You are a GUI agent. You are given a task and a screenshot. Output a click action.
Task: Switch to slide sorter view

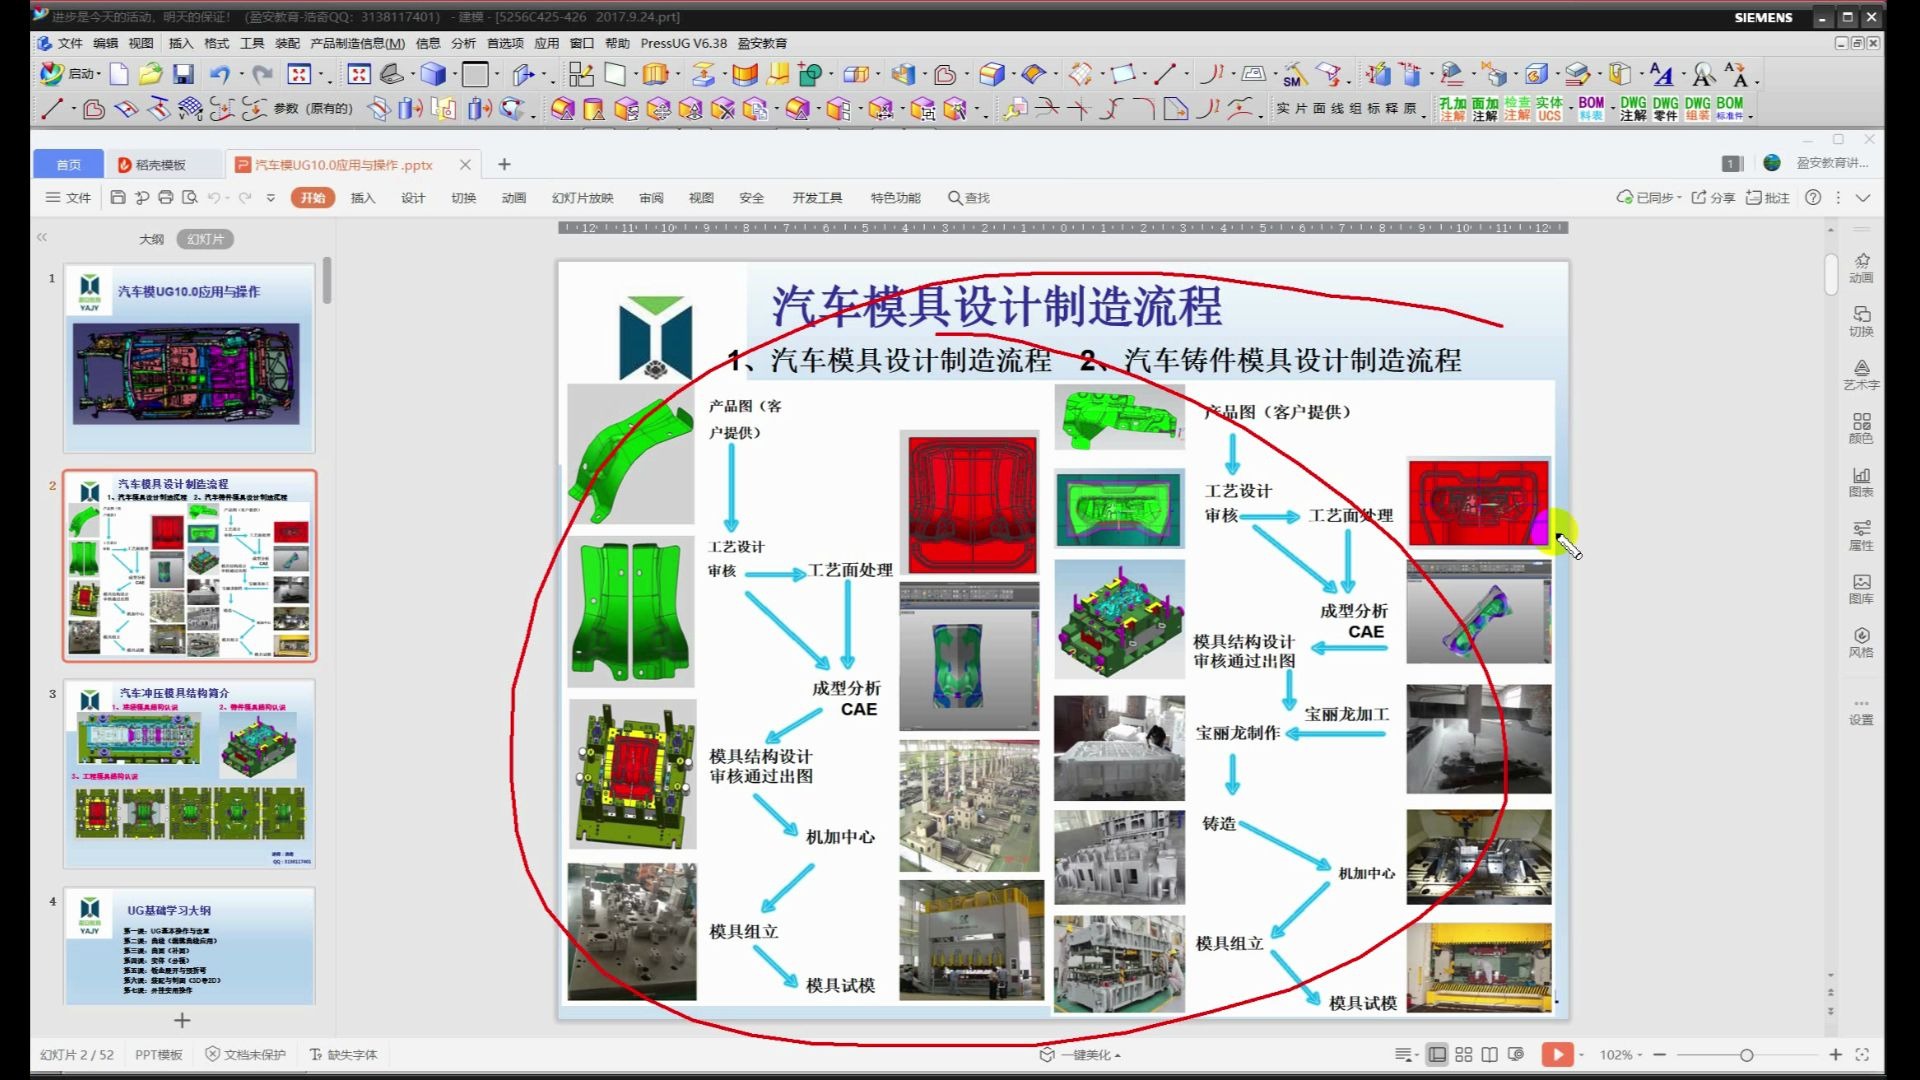pyautogui.click(x=1464, y=1055)
